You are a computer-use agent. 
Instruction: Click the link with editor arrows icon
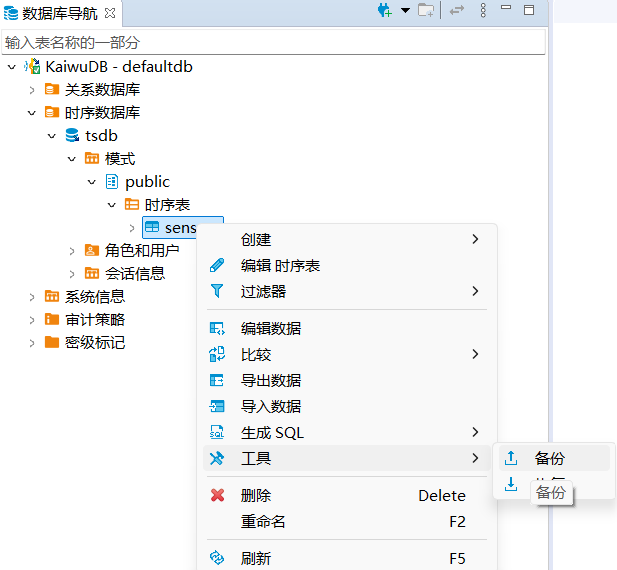click(x=457, y=10)
